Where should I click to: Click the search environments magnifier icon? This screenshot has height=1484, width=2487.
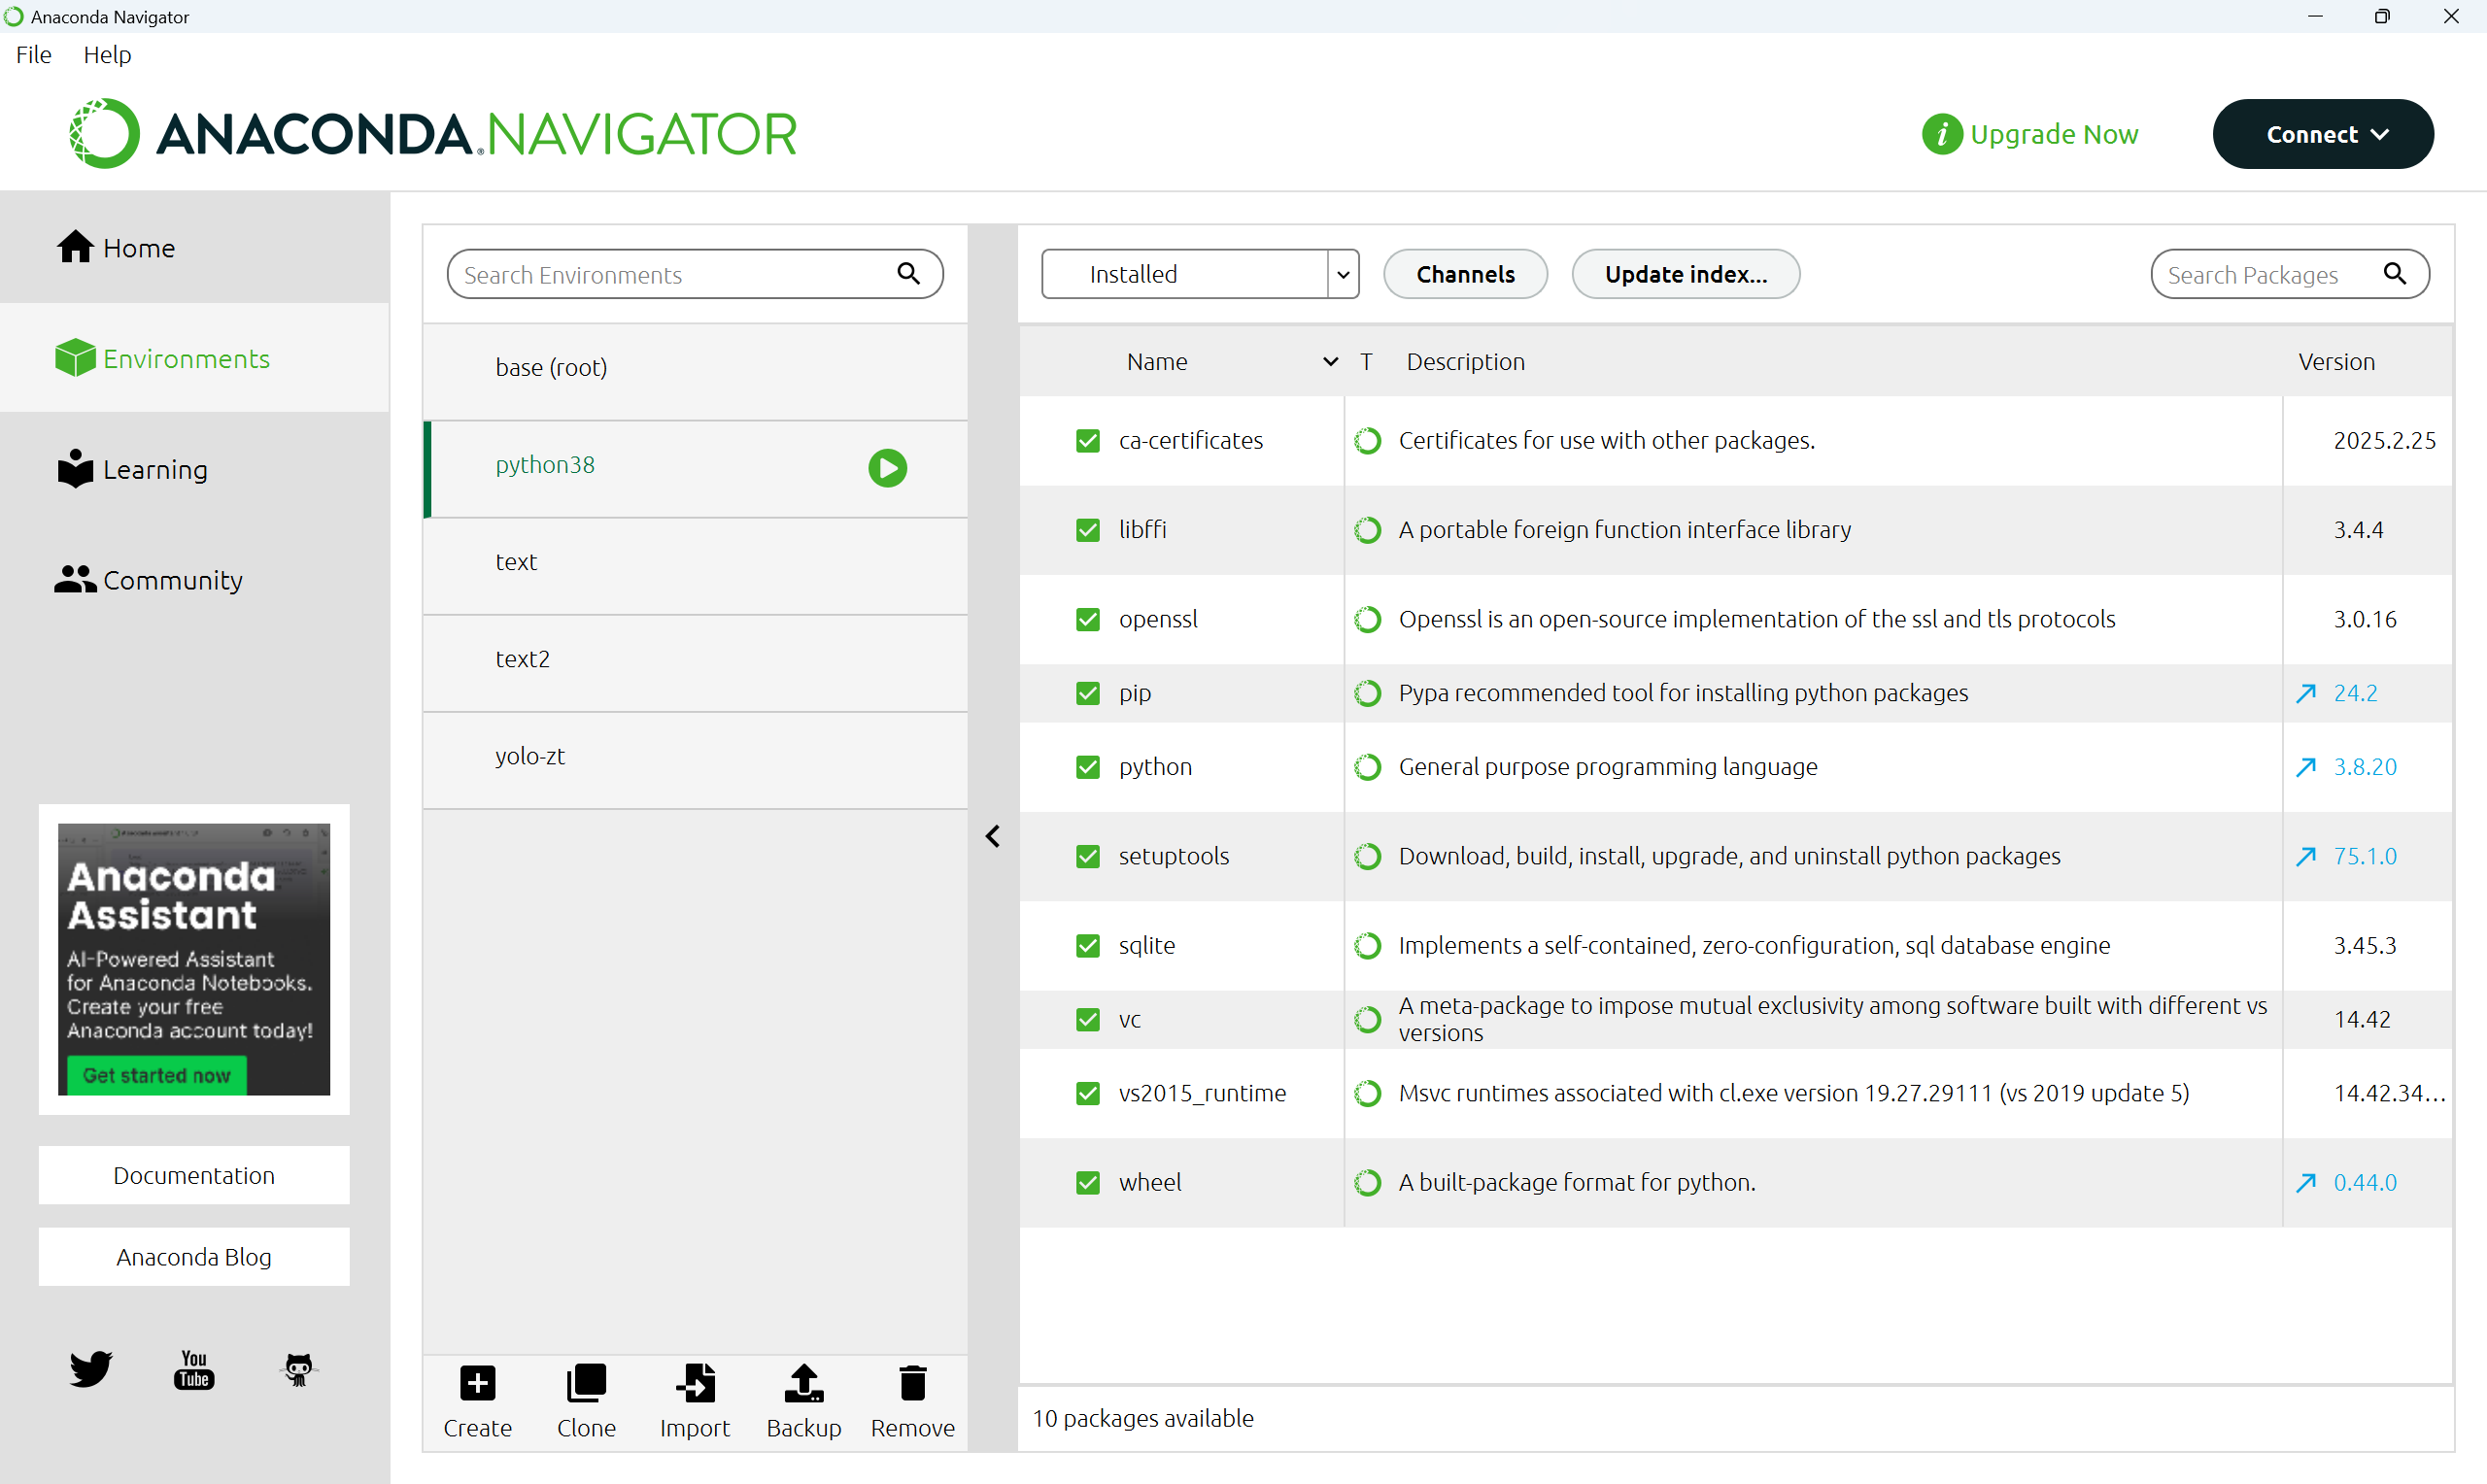(908, 273)
